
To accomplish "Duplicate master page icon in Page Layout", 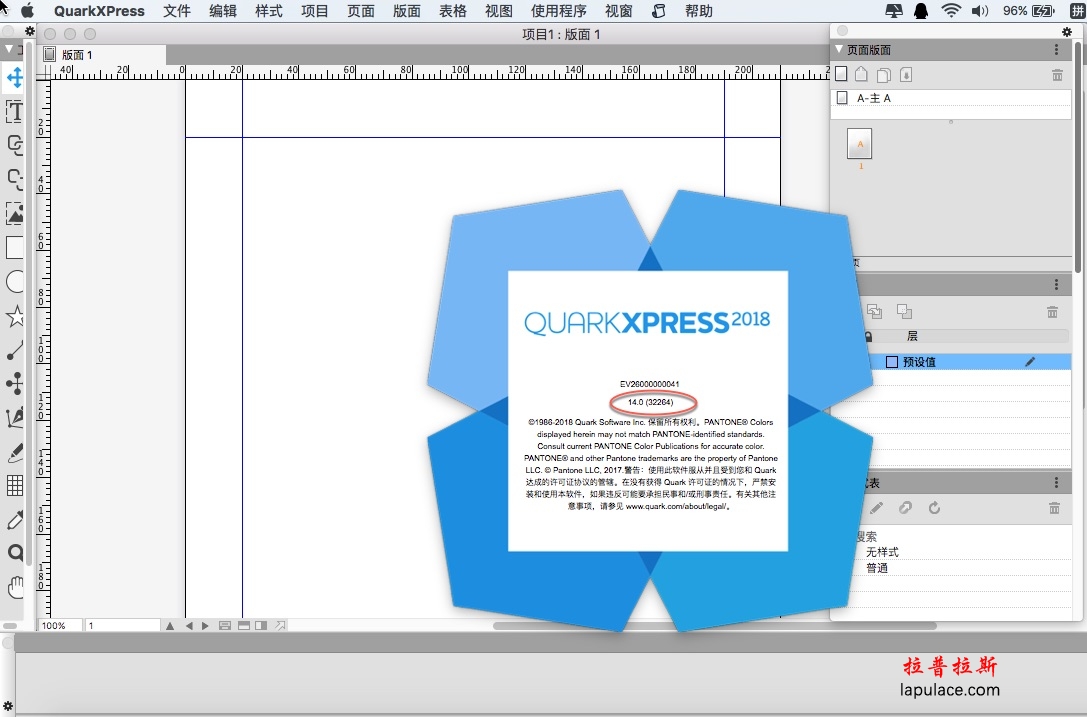I will 884,75.
